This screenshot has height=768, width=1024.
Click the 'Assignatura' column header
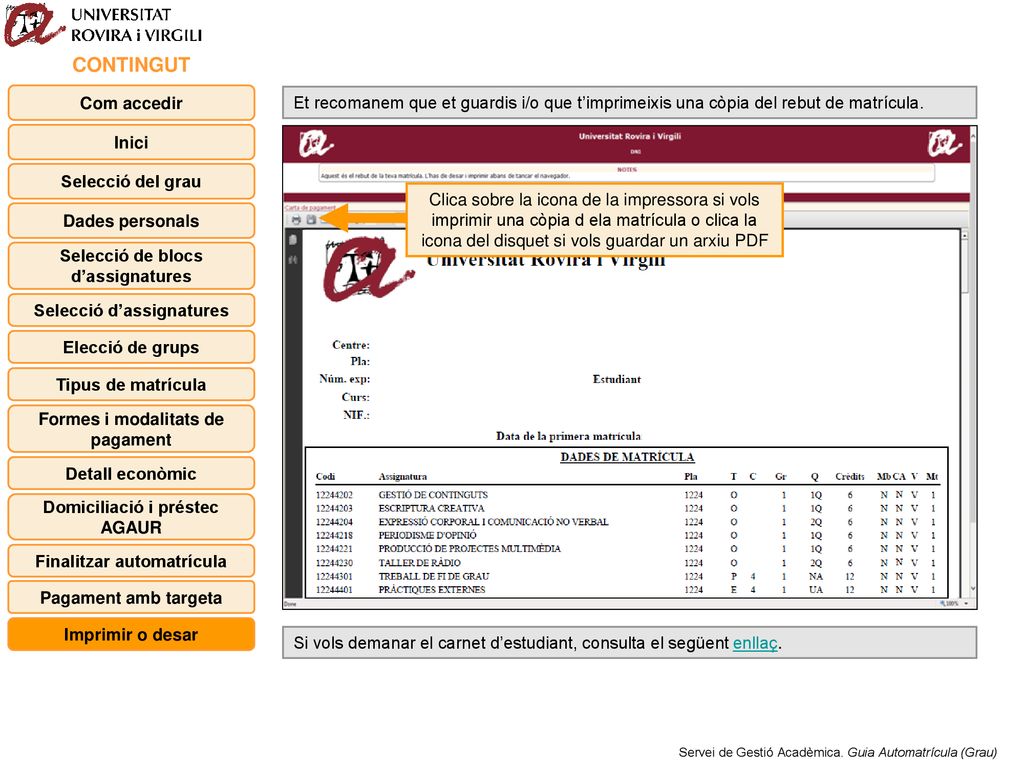coord(402,477)
